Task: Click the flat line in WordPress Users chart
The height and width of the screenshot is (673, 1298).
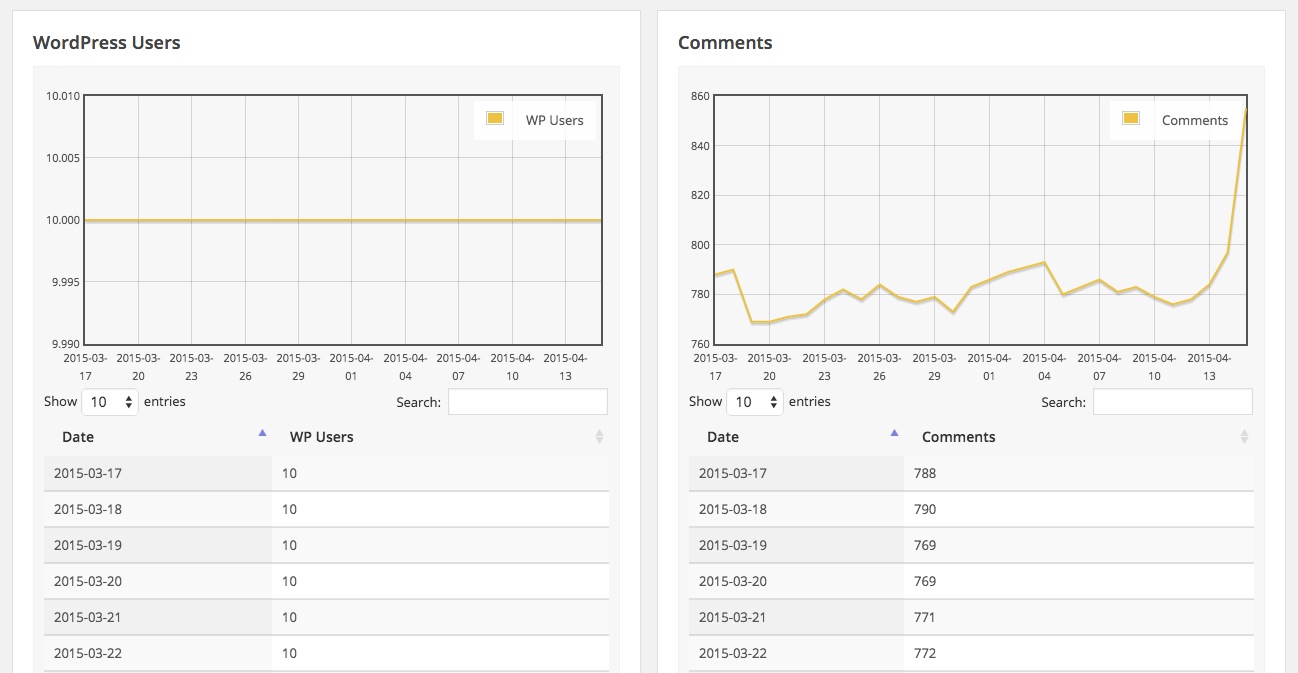Action: click(343, 220)
